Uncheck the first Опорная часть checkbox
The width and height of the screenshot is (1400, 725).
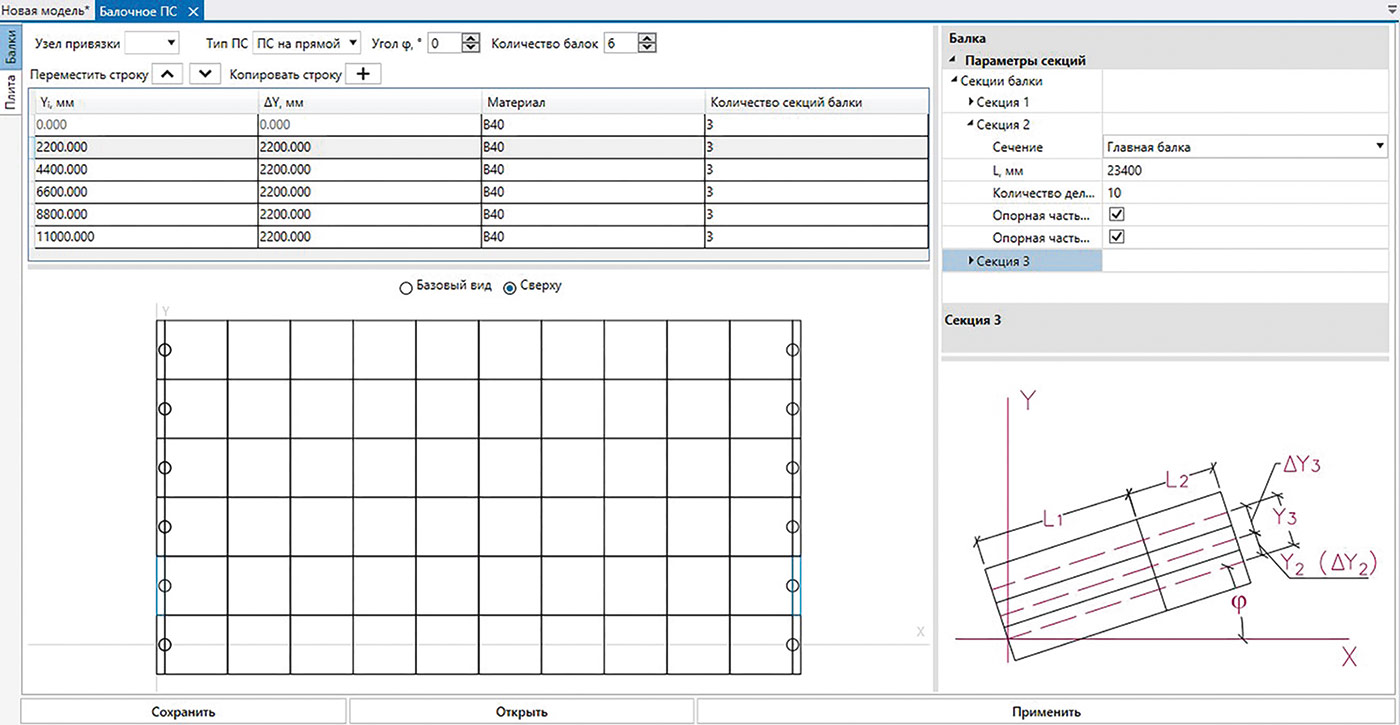1117,215
